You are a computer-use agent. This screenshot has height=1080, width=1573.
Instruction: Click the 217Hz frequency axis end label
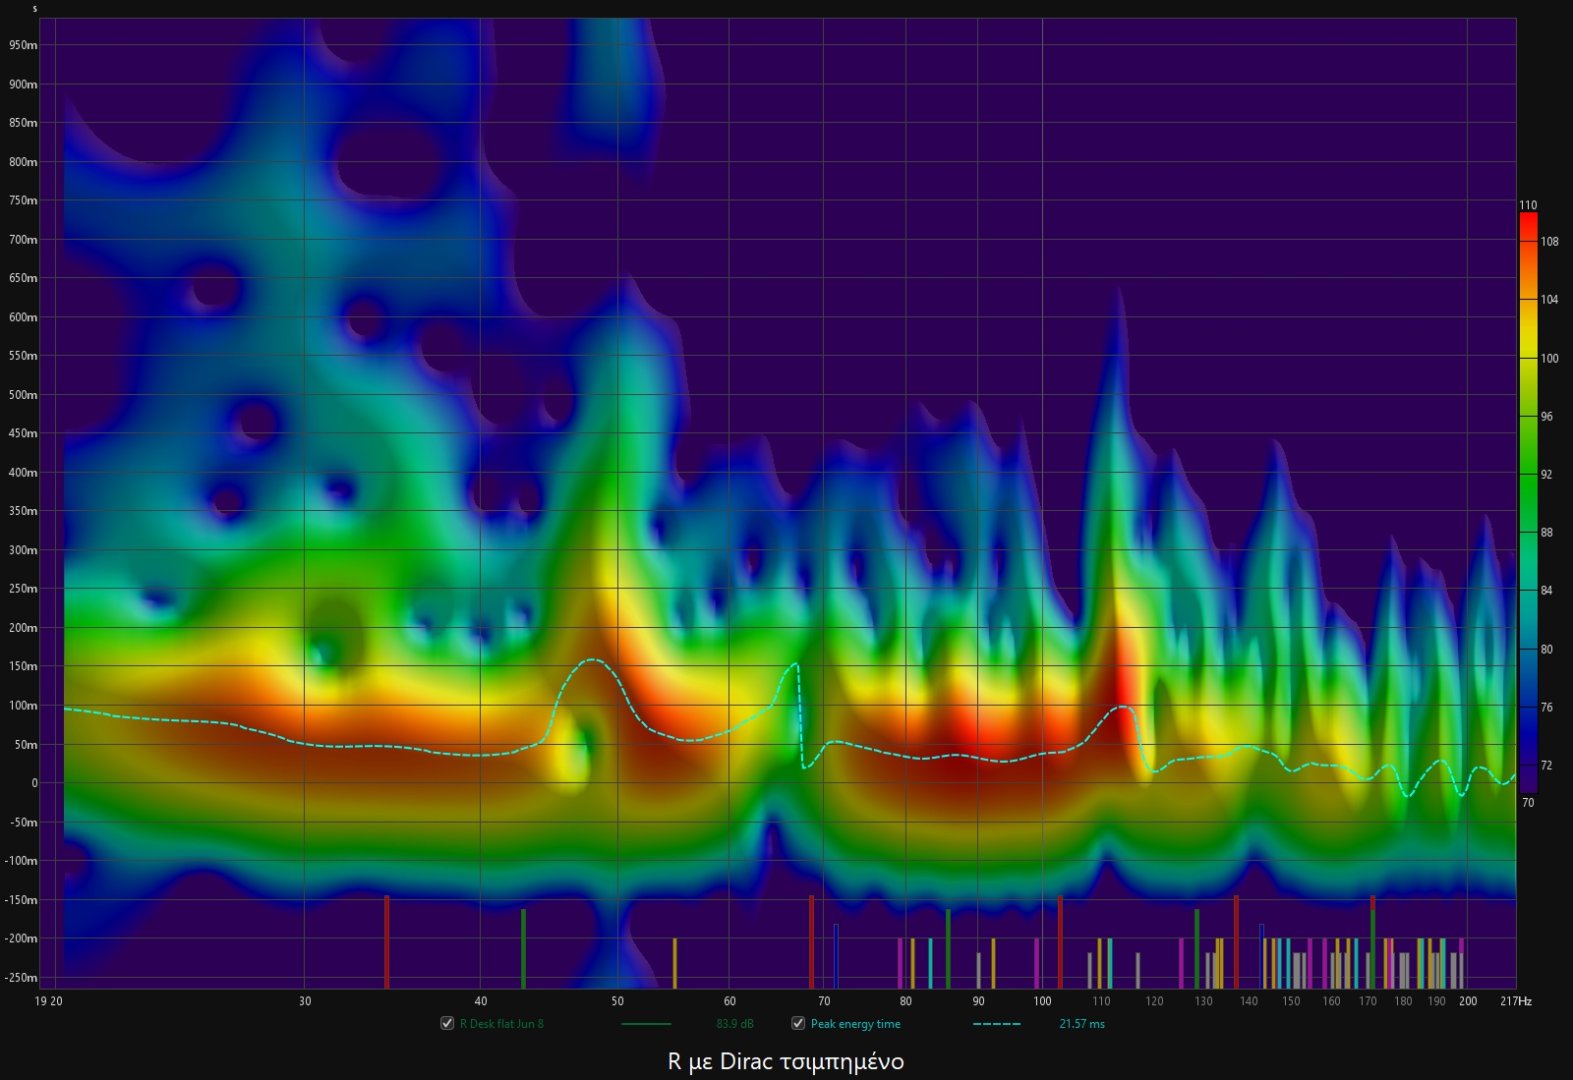[1516, 1001]
